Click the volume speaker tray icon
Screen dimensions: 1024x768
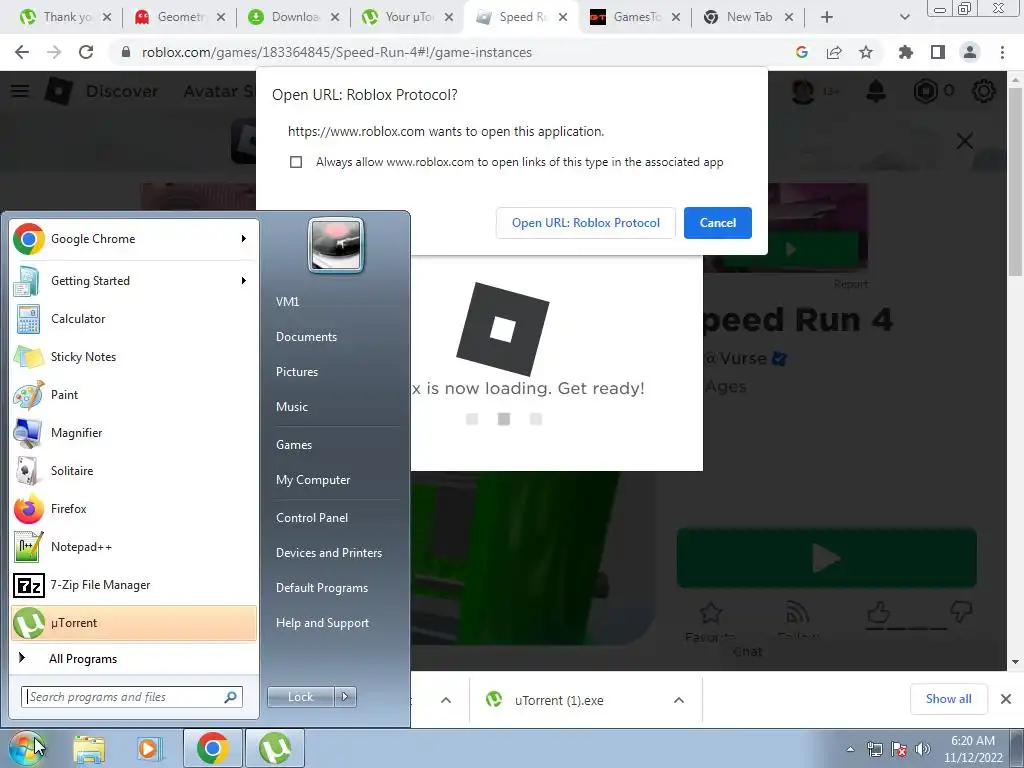pos(923,749)
